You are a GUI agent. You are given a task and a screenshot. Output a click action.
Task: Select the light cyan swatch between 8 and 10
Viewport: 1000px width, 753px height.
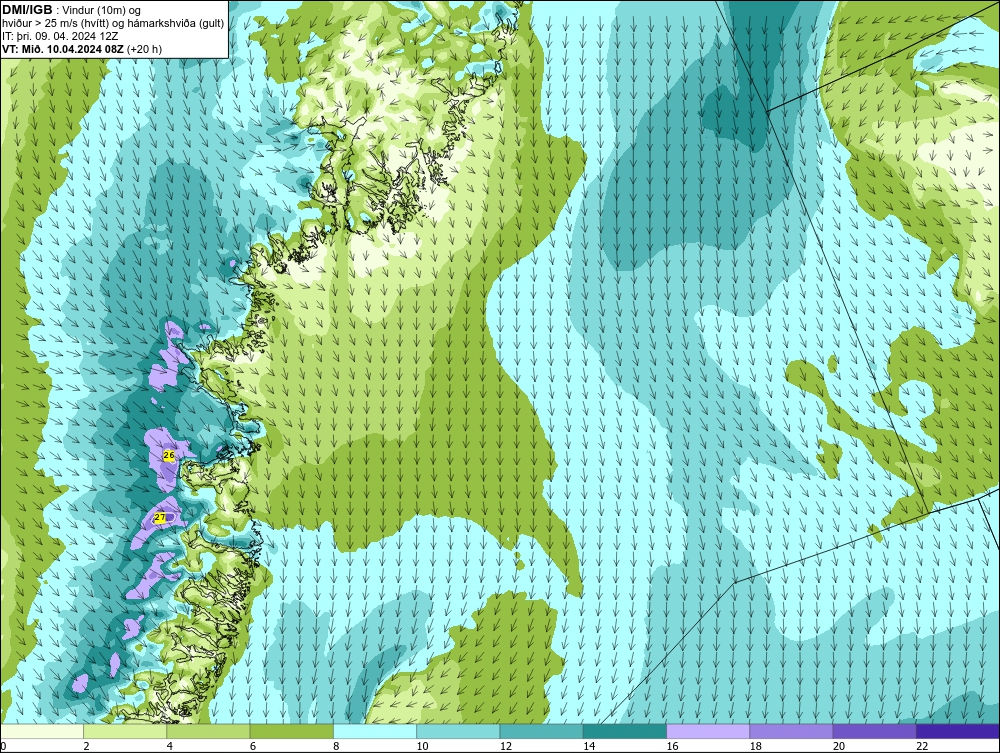coord(375,731)
